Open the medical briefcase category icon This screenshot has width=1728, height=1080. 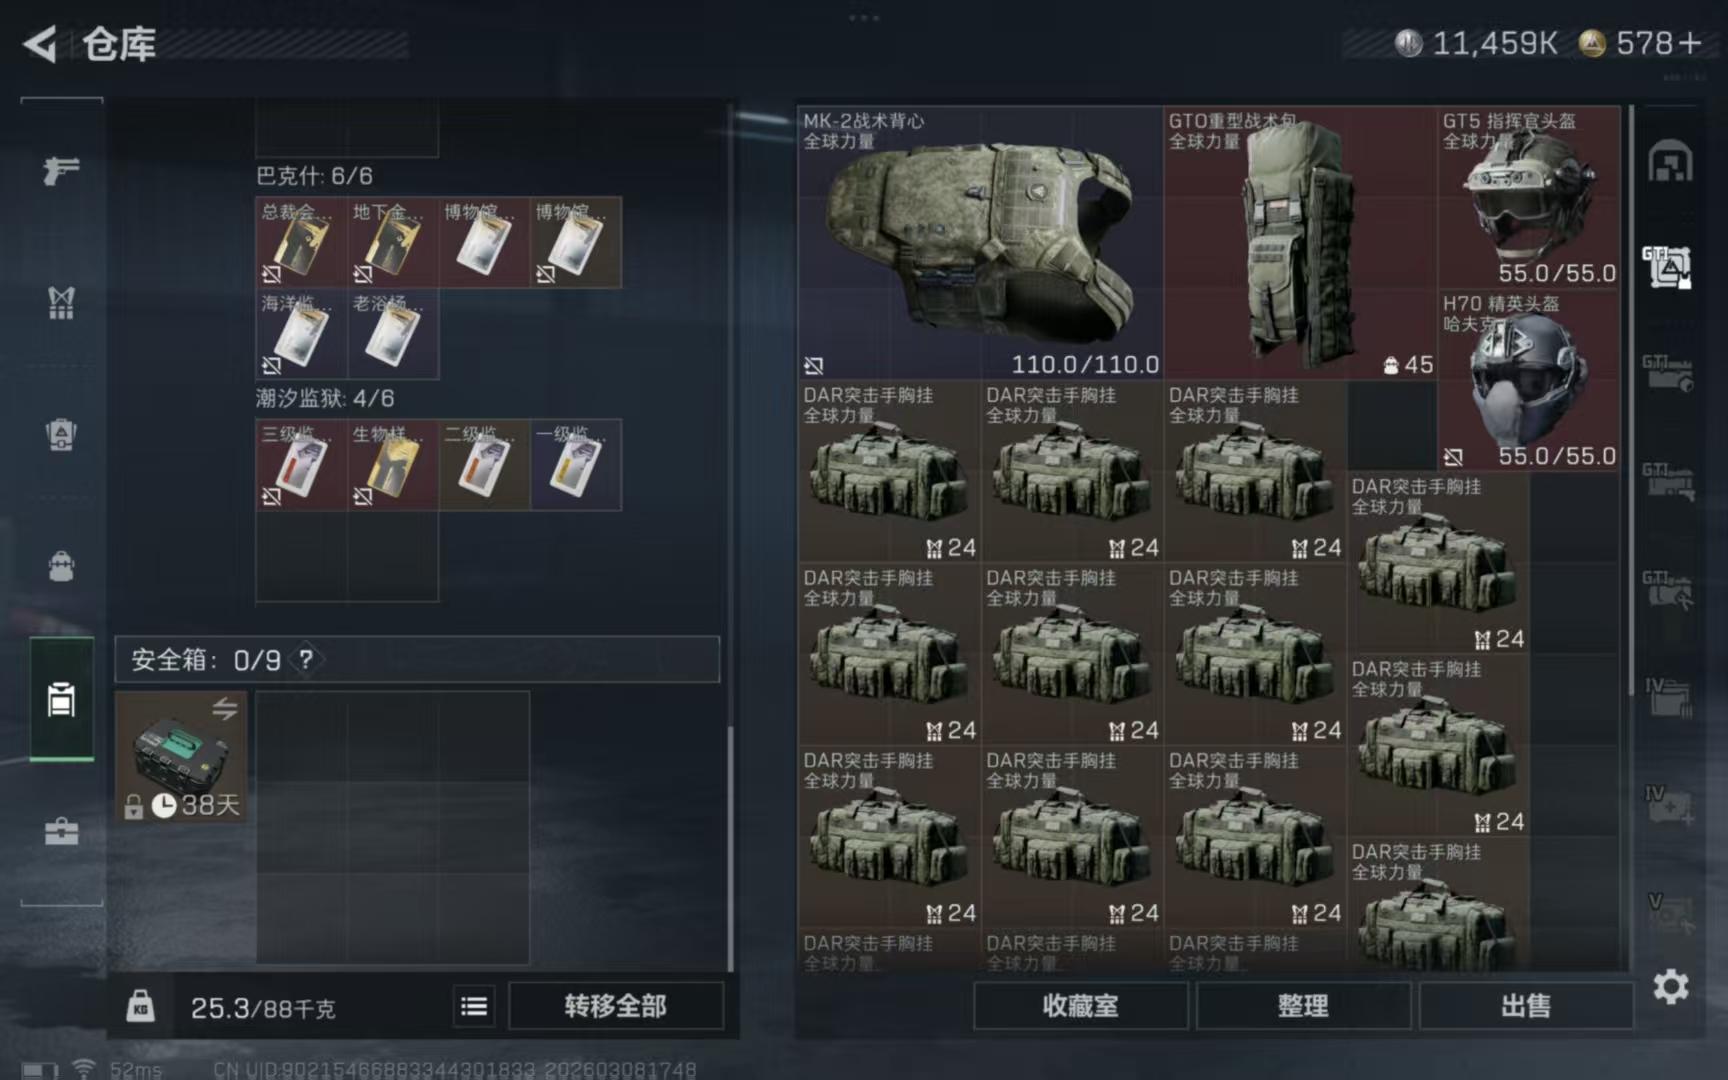[61, 832]
